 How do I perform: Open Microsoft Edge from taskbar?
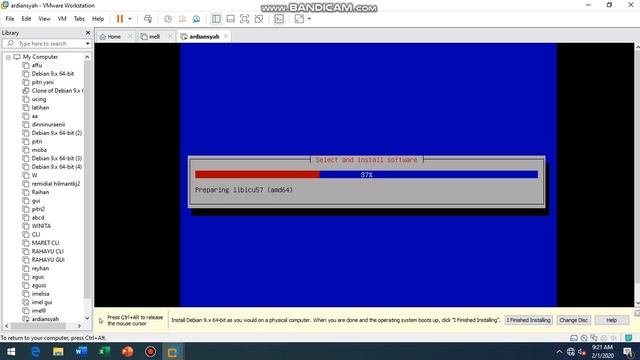click(36, 351)
